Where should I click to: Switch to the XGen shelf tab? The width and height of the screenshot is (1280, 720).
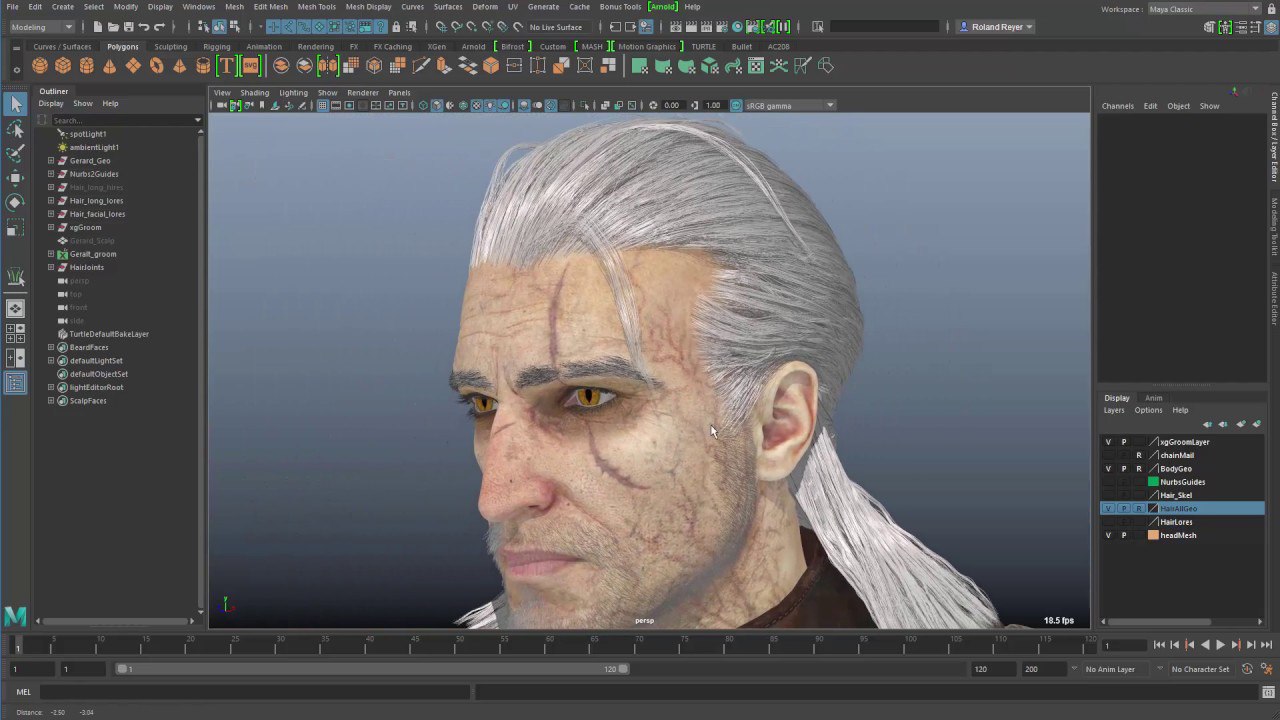coord(437,47)
